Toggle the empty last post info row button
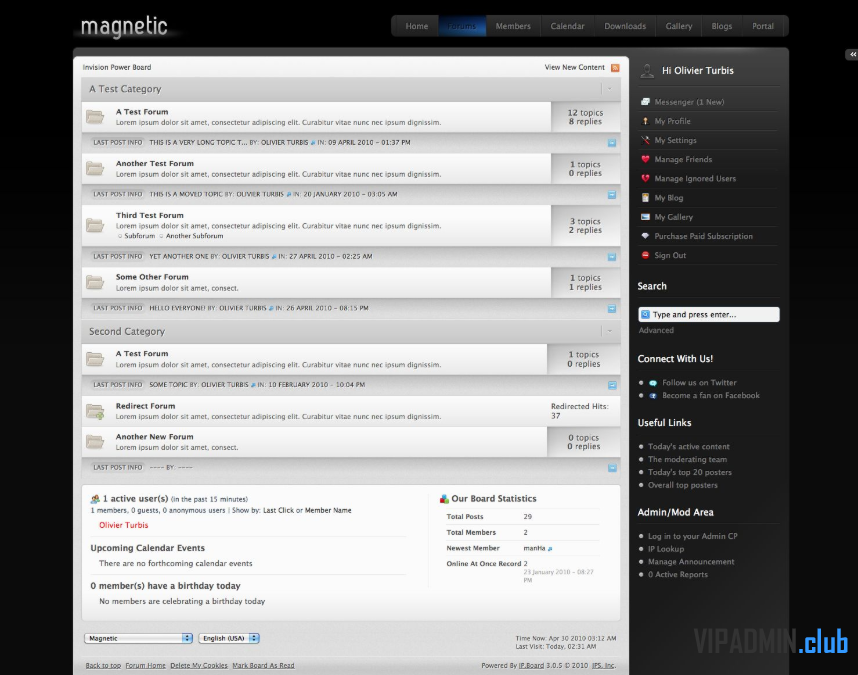 click(612, 468)
